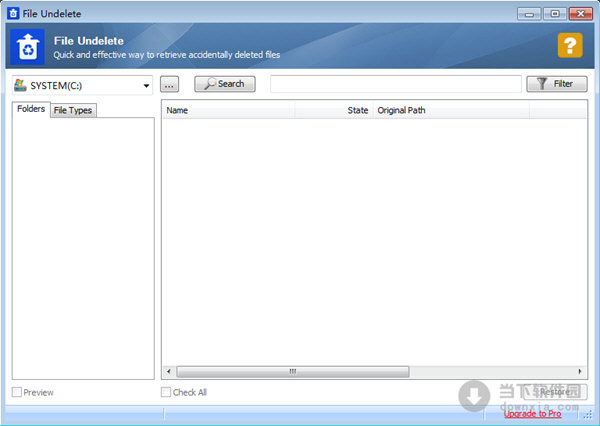Image resolution: width=600 pixels, height=426 pixels.
Task: Tick the Check All checkbox
Action: tap(166, 392)
